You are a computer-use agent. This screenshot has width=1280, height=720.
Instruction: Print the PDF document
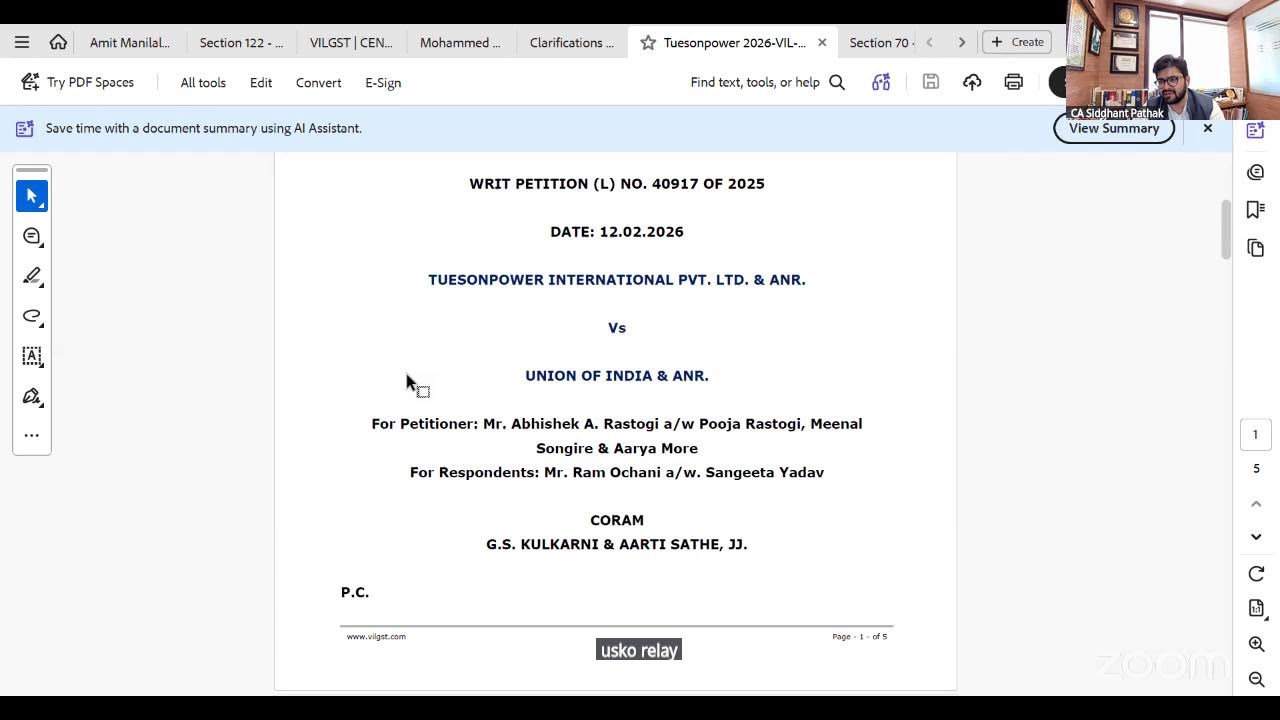click(x=1014, y=82)
